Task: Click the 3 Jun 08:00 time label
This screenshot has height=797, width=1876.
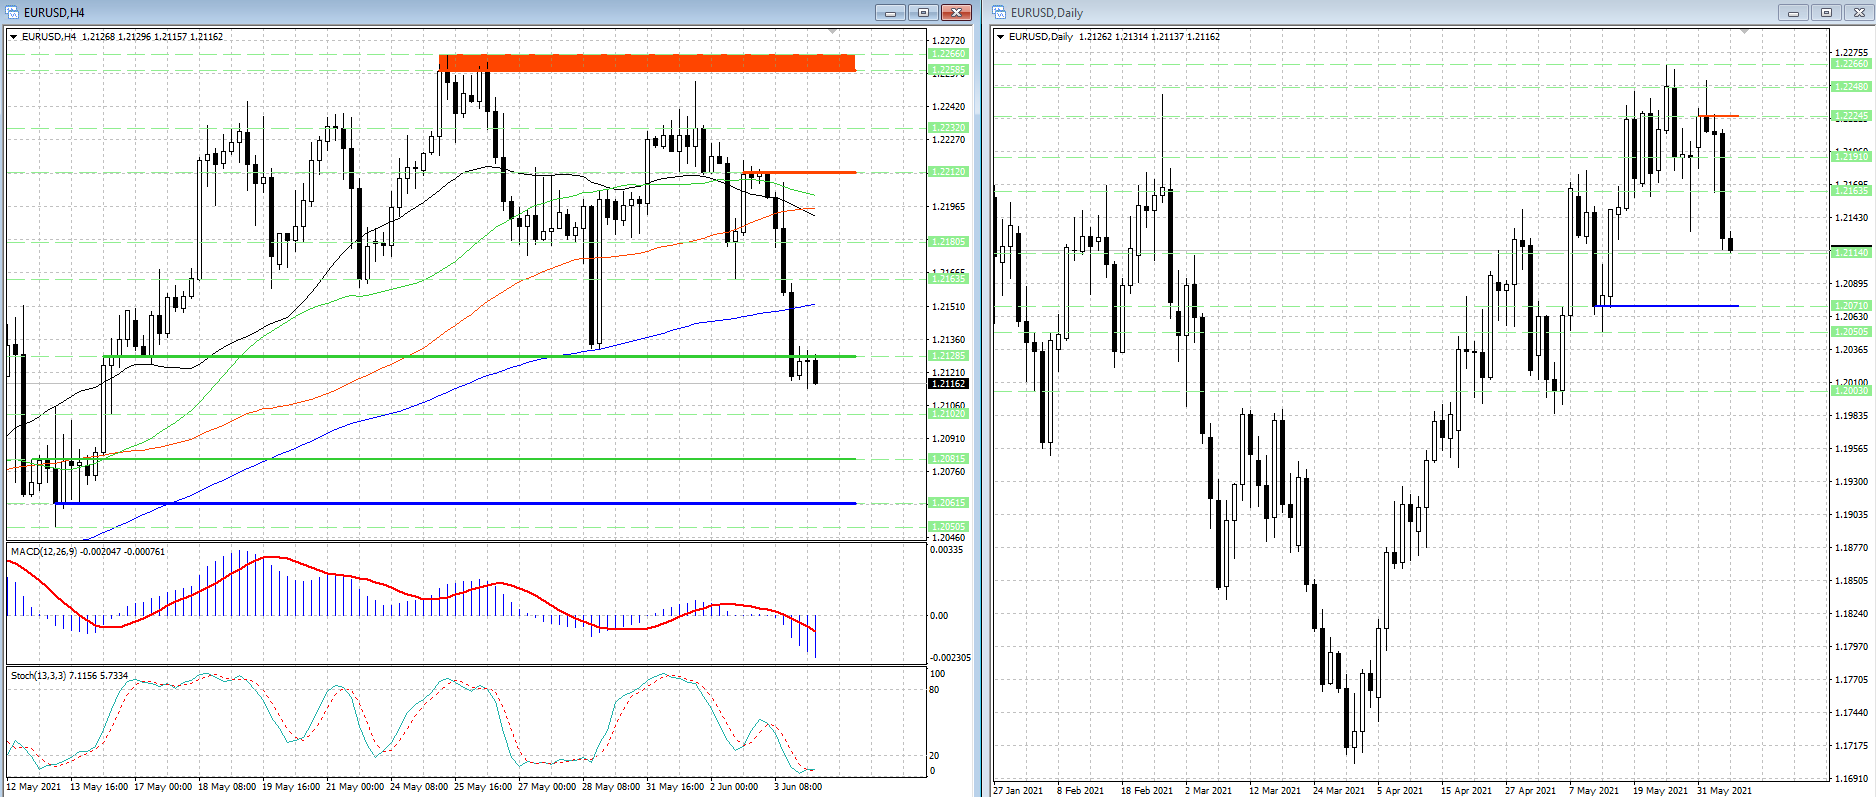Action: 798,787
